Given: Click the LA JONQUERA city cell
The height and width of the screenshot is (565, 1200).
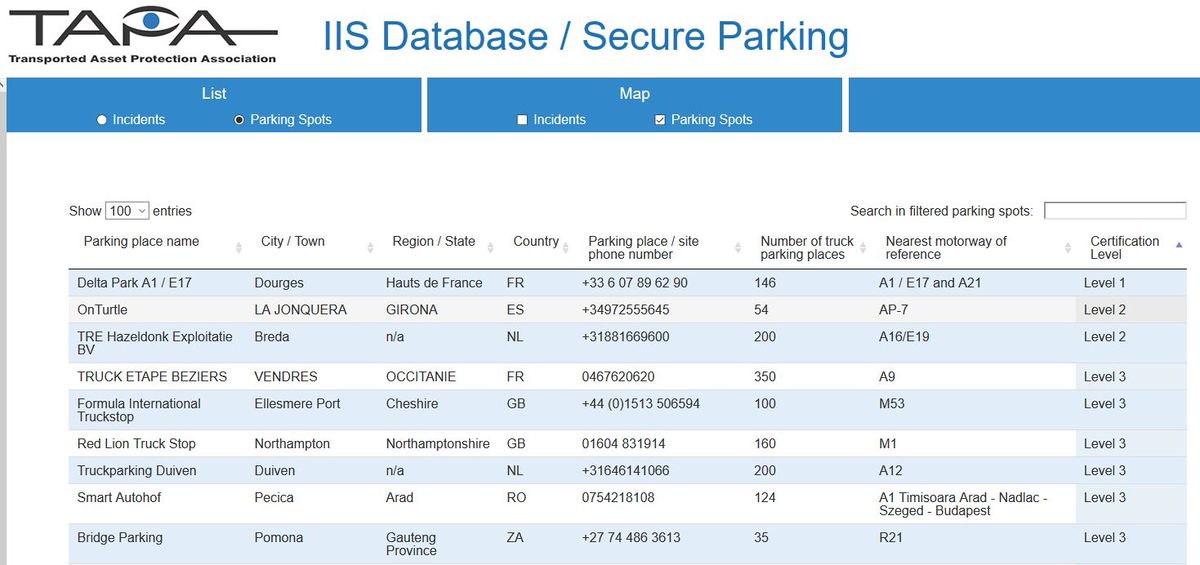Looking at the screenshot, I should point(301,310).
